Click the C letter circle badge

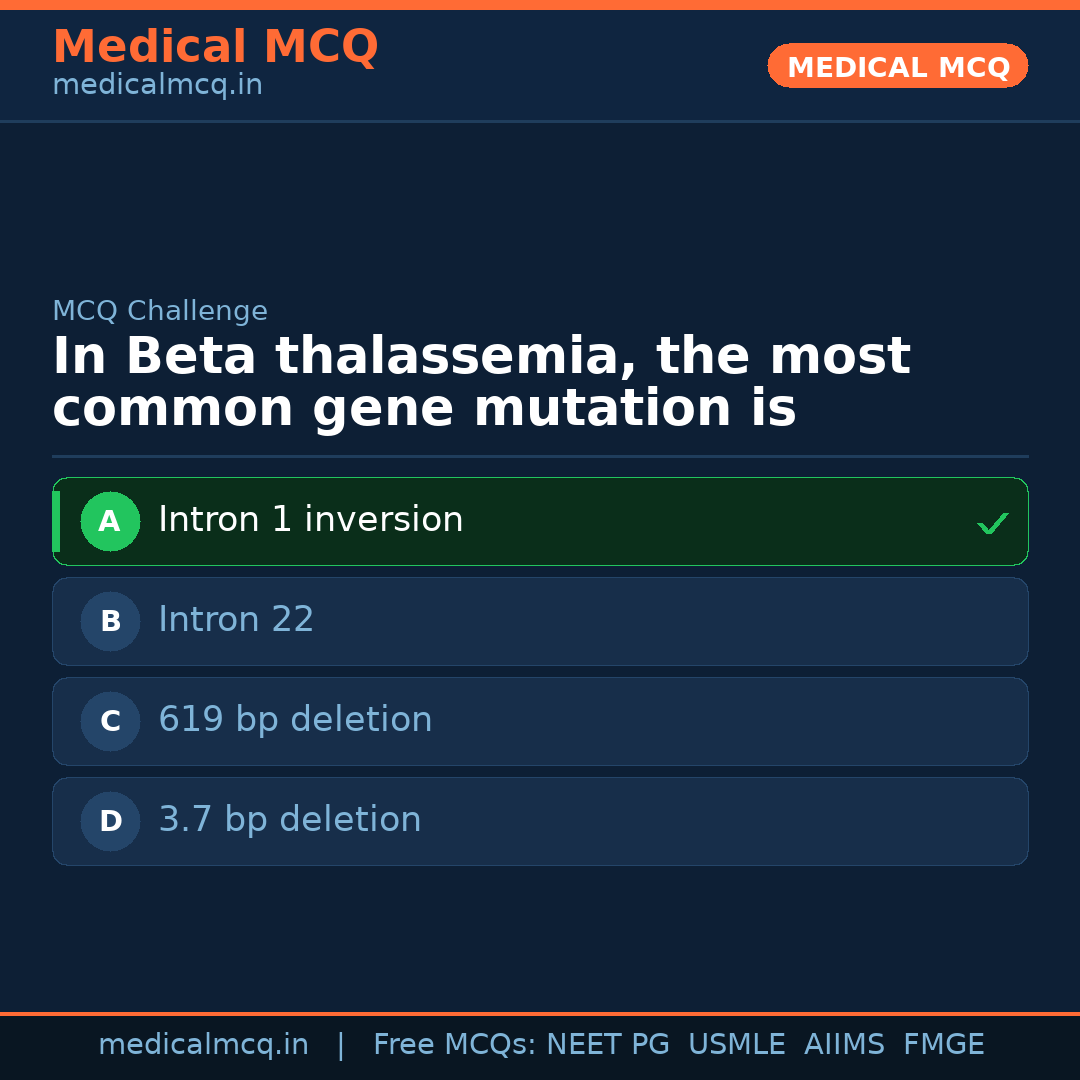[110, 721]
